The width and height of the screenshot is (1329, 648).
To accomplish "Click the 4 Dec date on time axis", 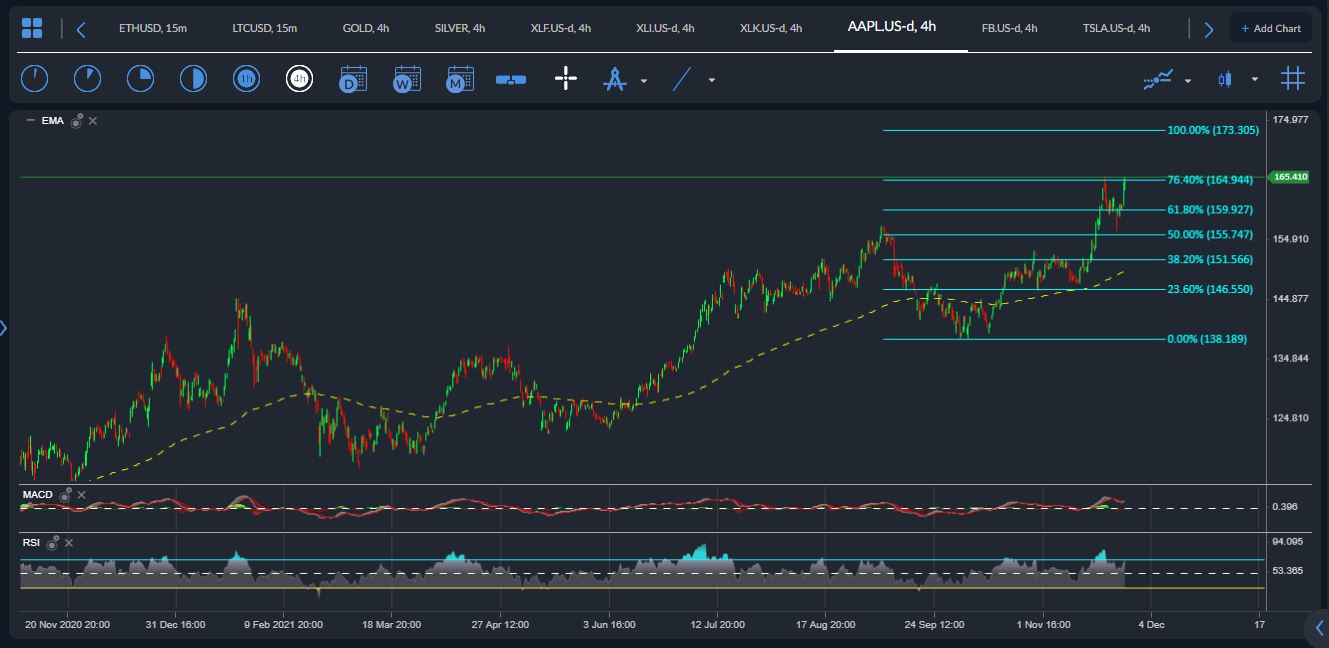I will [x=1151, y=625].
